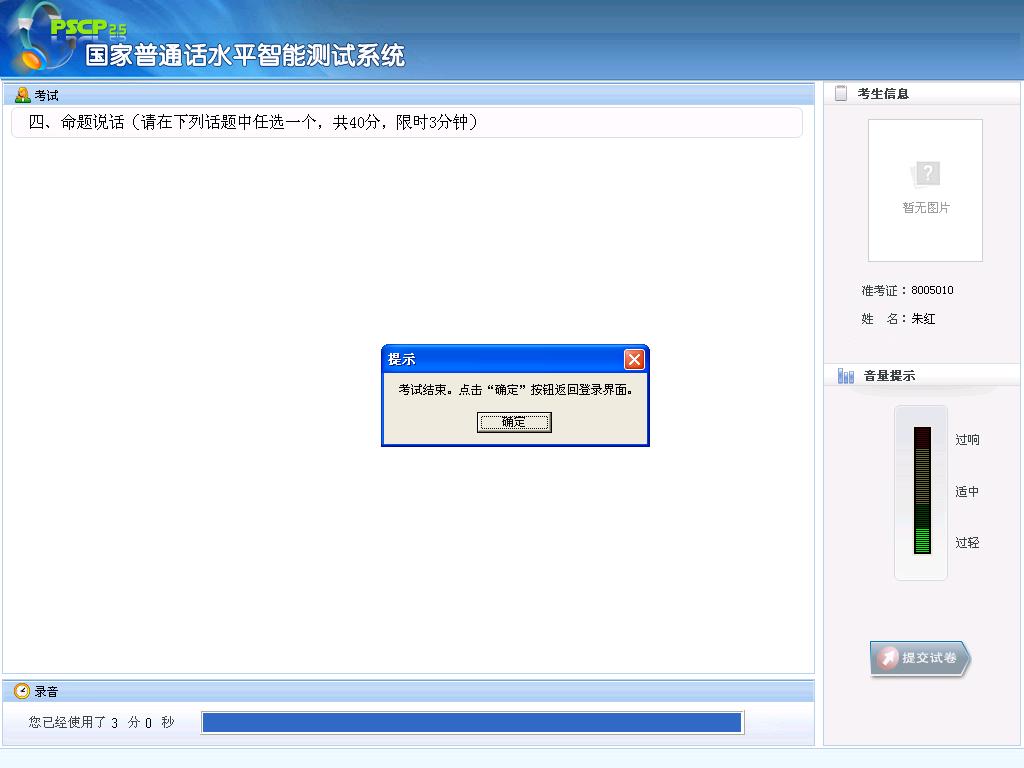Close the 提示 dialog with red X
1024x768 pixels.
[634, 360]
